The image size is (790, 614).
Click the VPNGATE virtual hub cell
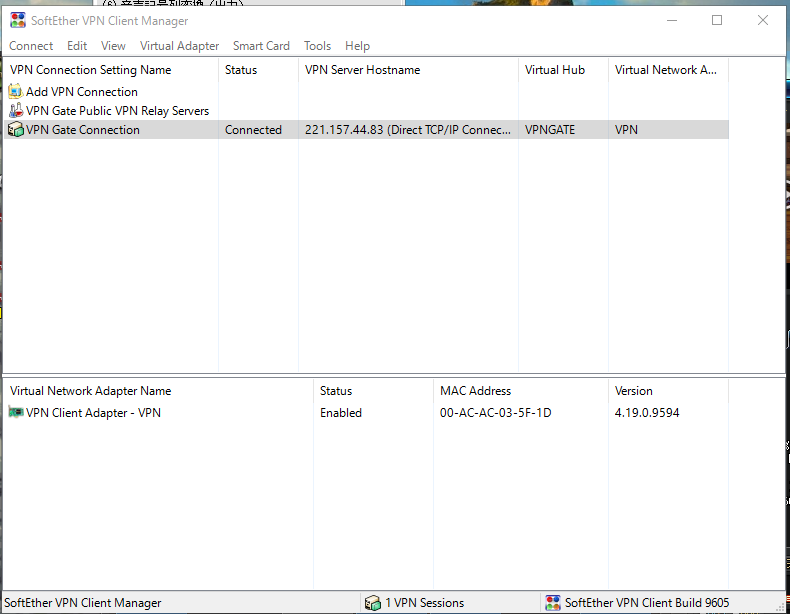pos(550,130)
